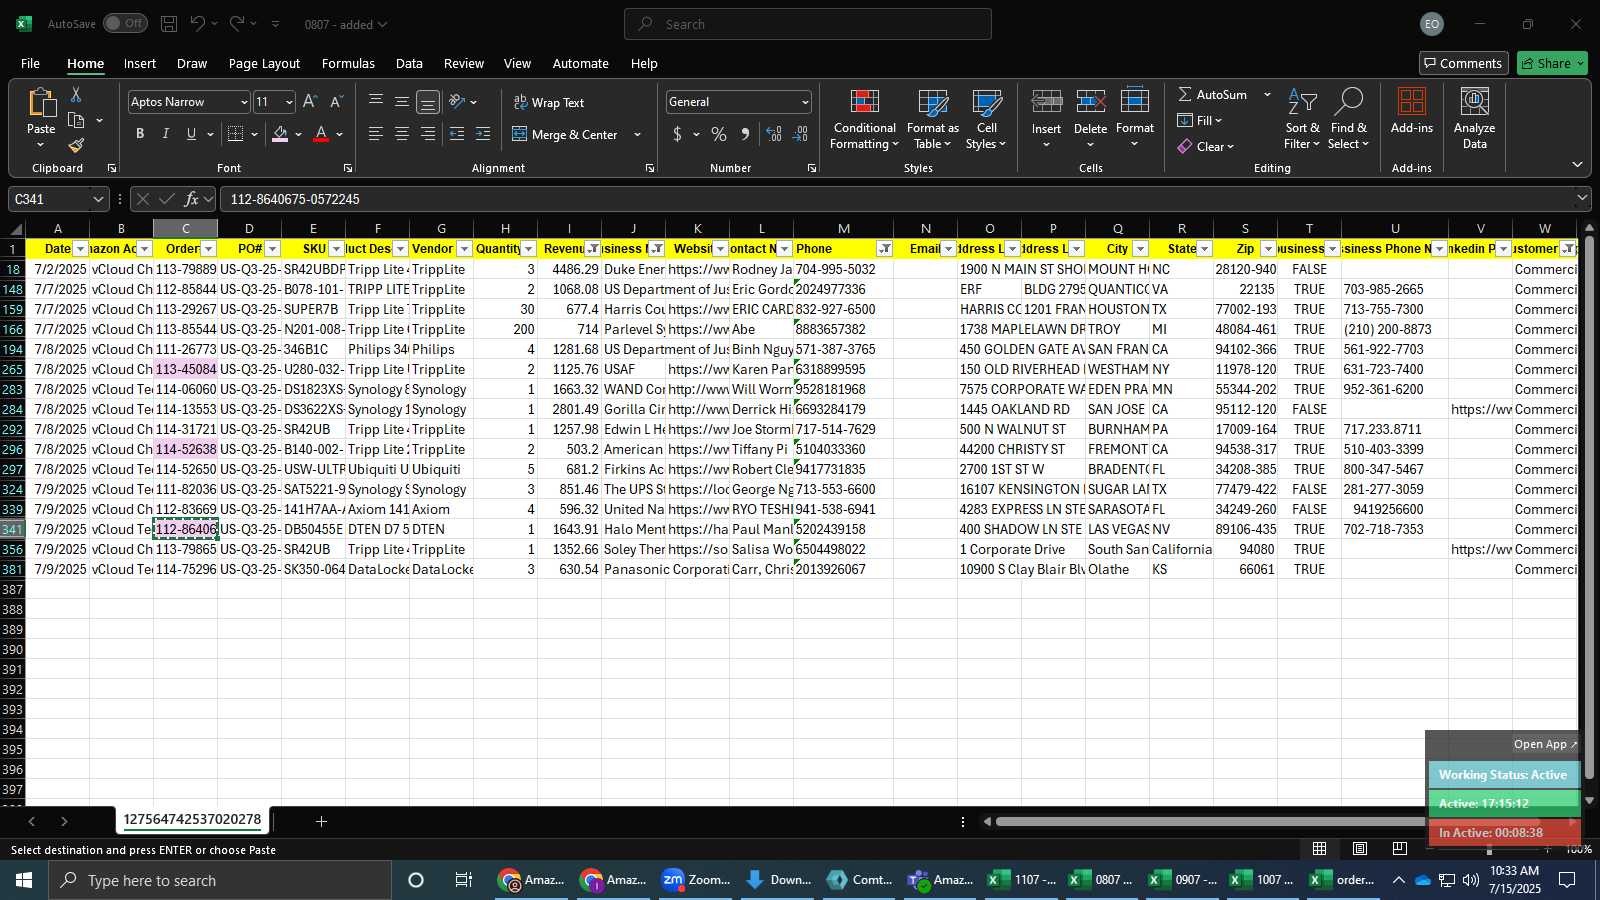Click Open App link in overlay
Viewport: 1600px width, 900px height.
click(x=1545, y=744)
